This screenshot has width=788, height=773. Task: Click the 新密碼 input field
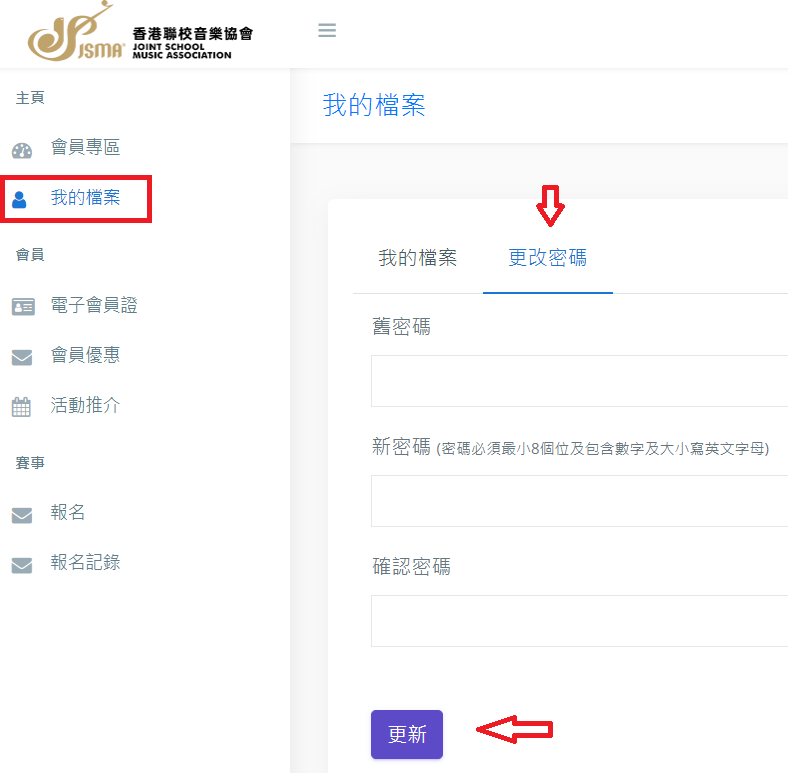(579, 501)
